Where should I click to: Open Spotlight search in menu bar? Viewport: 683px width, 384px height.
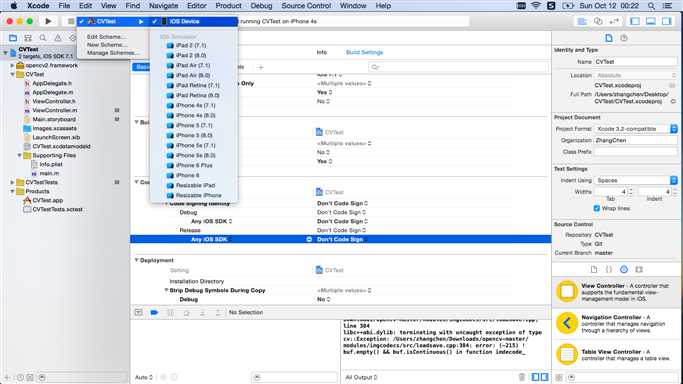pos(651,6)
